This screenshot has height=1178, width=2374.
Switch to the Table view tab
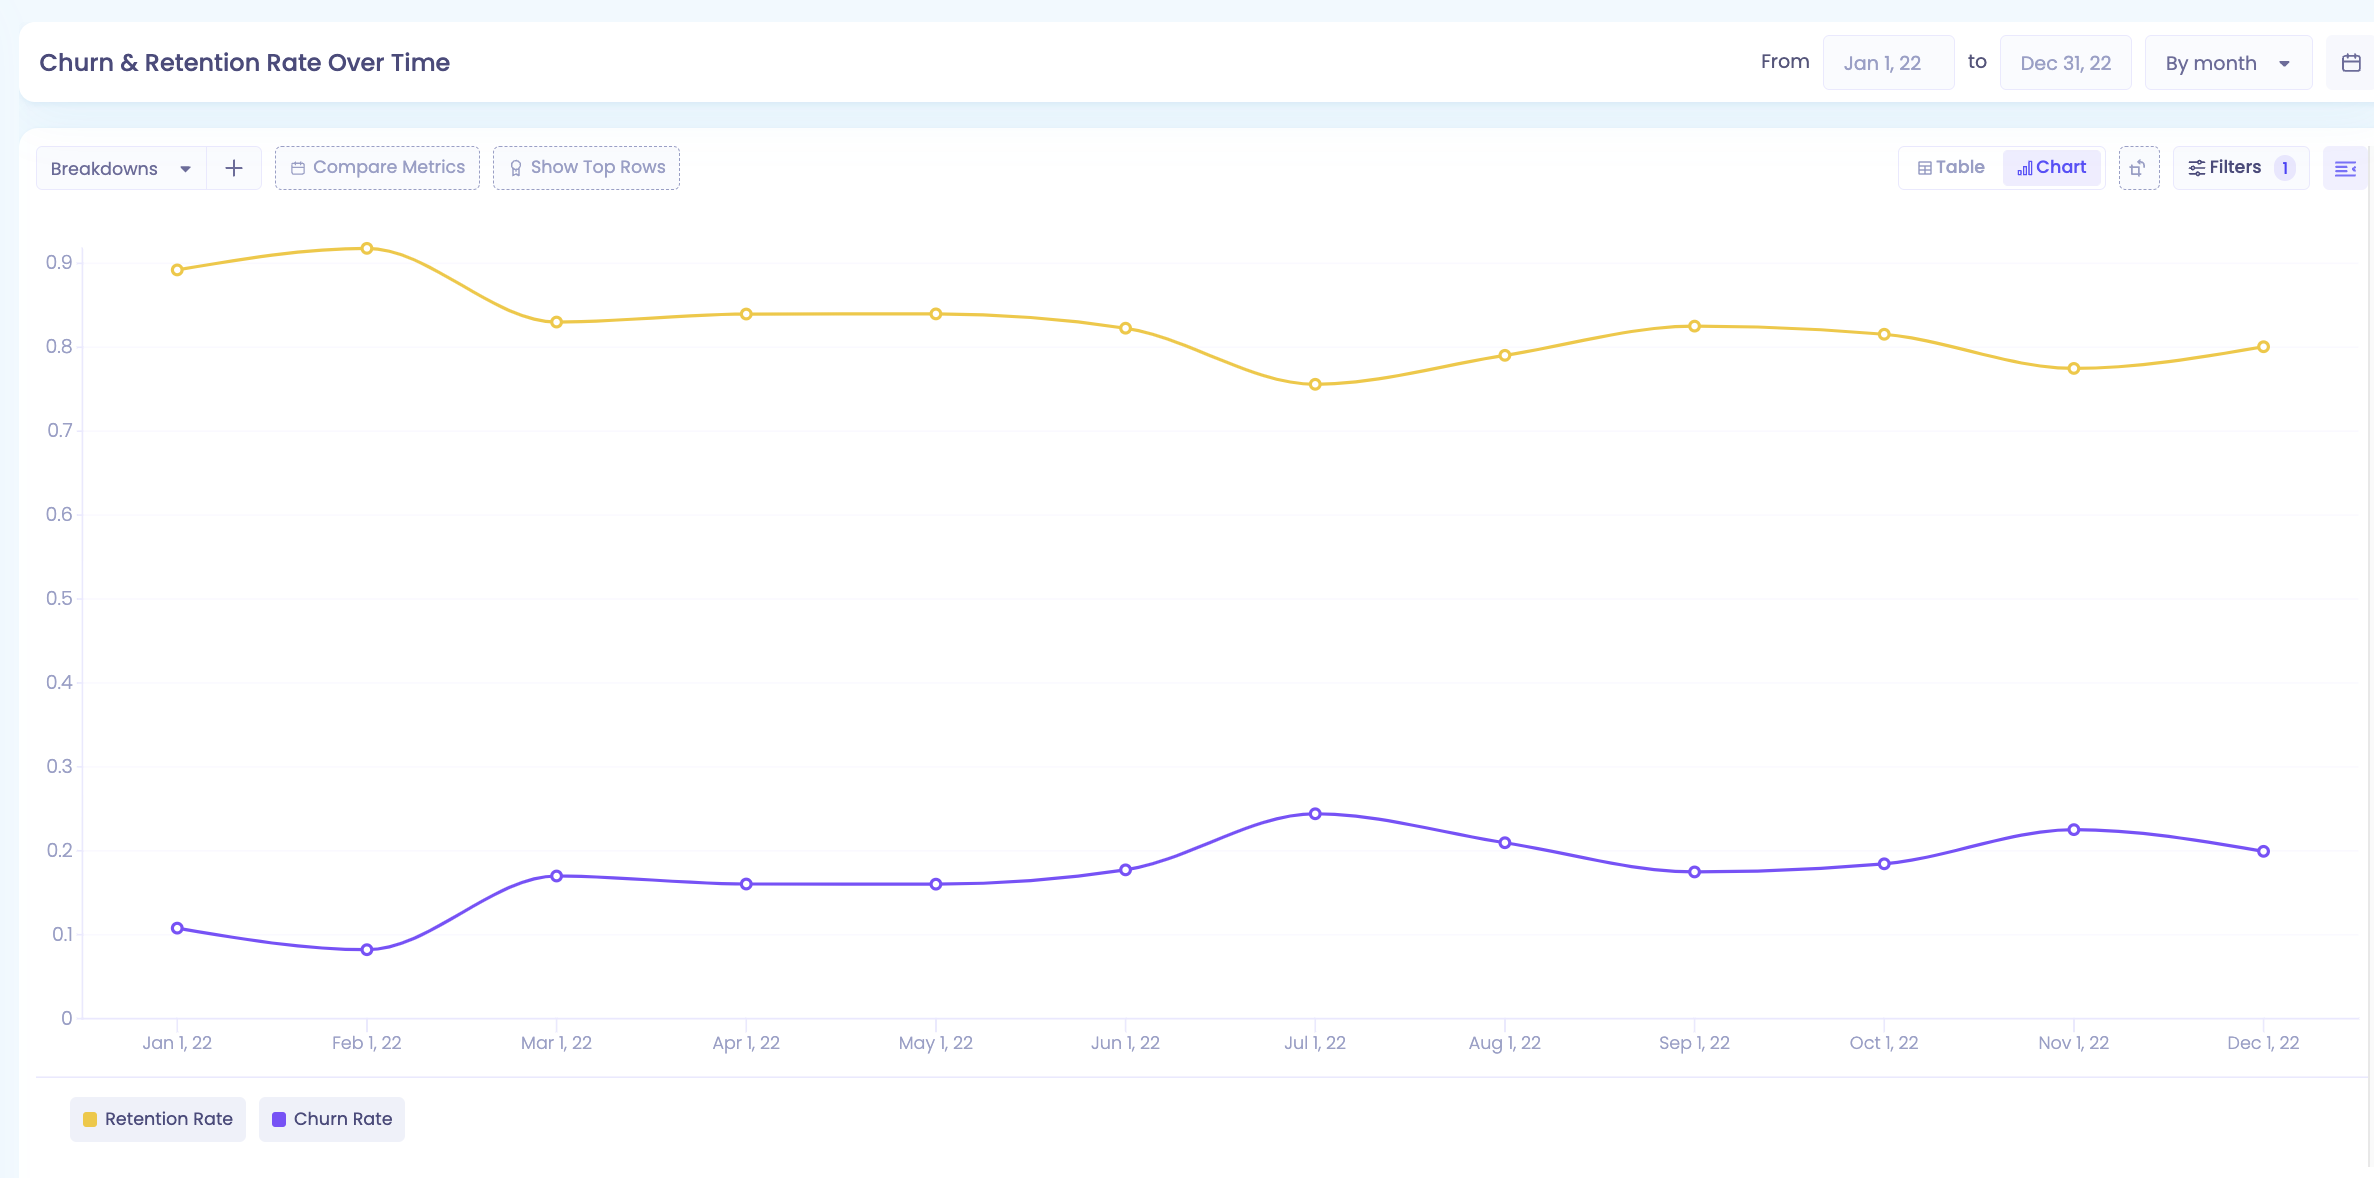click(x=1951, y=168)
